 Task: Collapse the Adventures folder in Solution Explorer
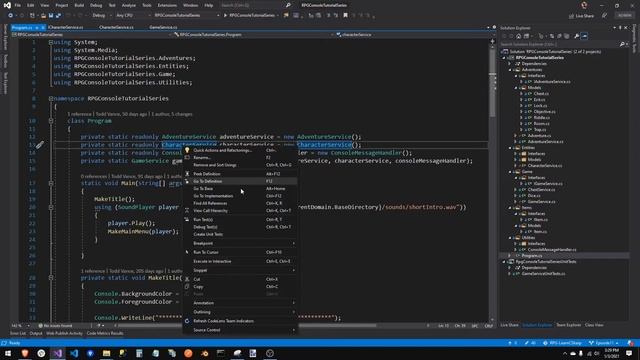pos(510,70)
